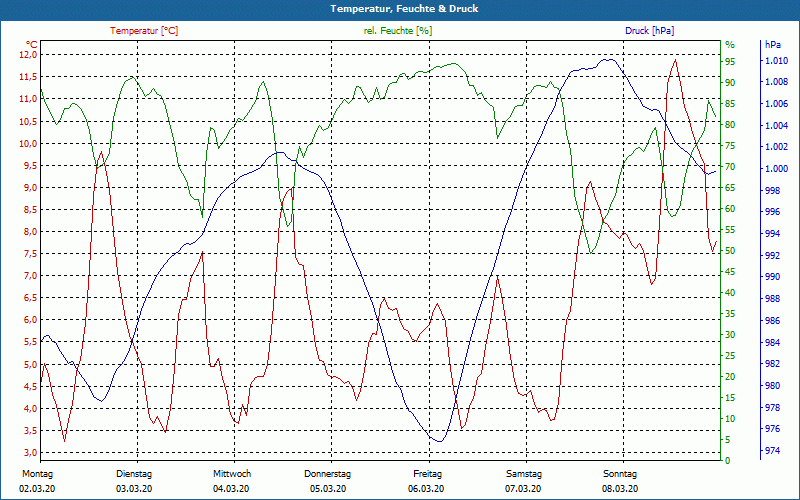Click the '1.010' pressure axis value
This screenshot has height=500, width=800.
(x=776, y=61)
